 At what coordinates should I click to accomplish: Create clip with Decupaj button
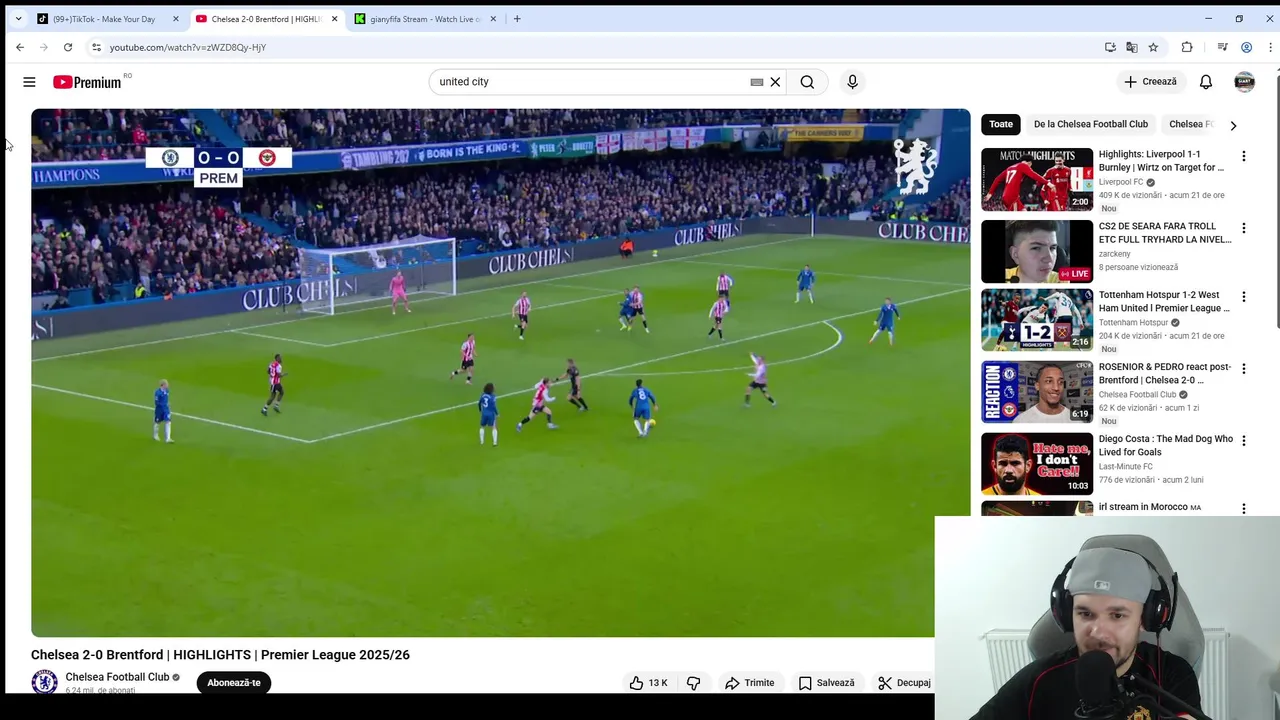[x=905, y=683]
